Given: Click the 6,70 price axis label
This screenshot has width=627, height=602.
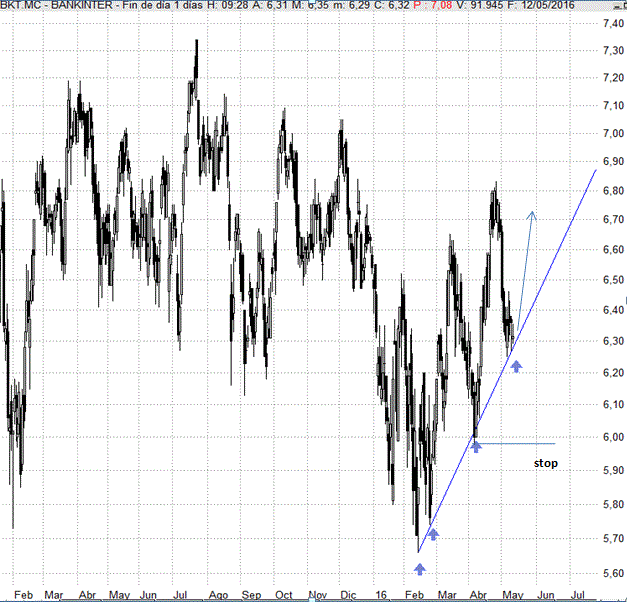Looking at the screenshot, I should pyautogui.click(x=613, y=219).
